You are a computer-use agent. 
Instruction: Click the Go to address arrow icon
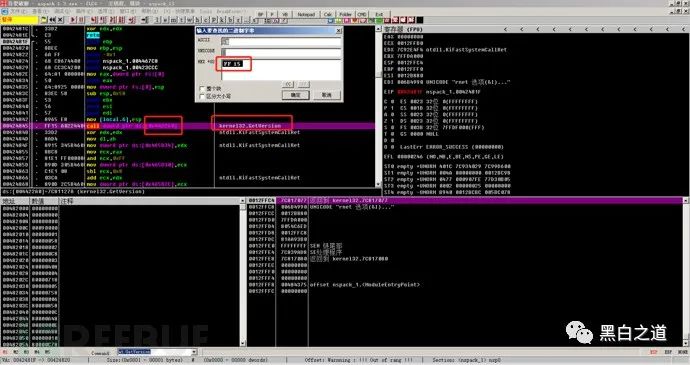[x=144, y=20]
